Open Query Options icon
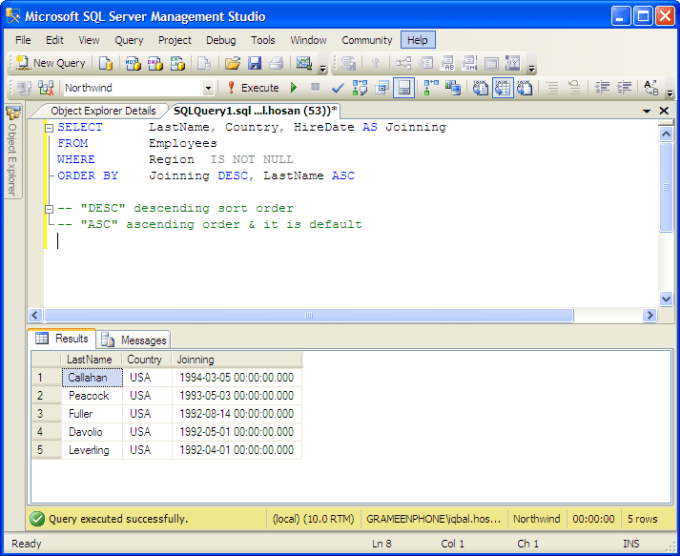Screen dimensions: 680x556 coord(382,88)
